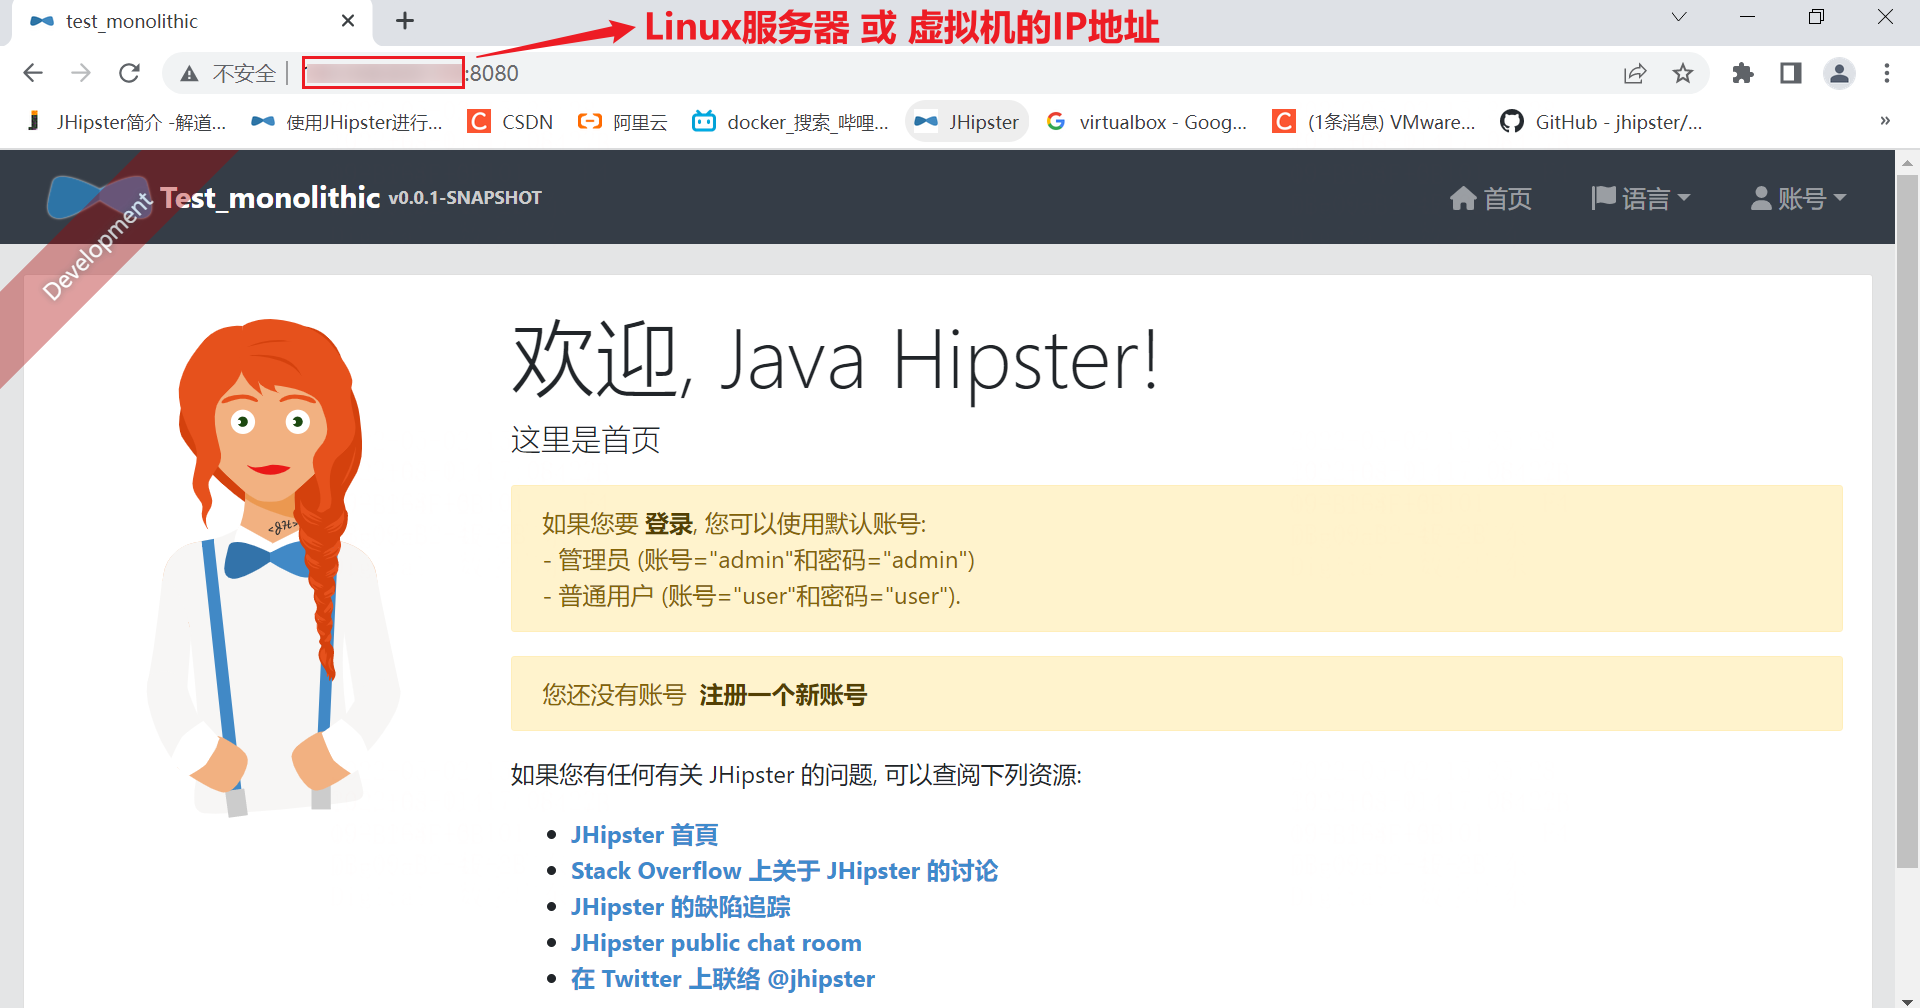Open Stack Overflow JHipster discussion link

784,871
